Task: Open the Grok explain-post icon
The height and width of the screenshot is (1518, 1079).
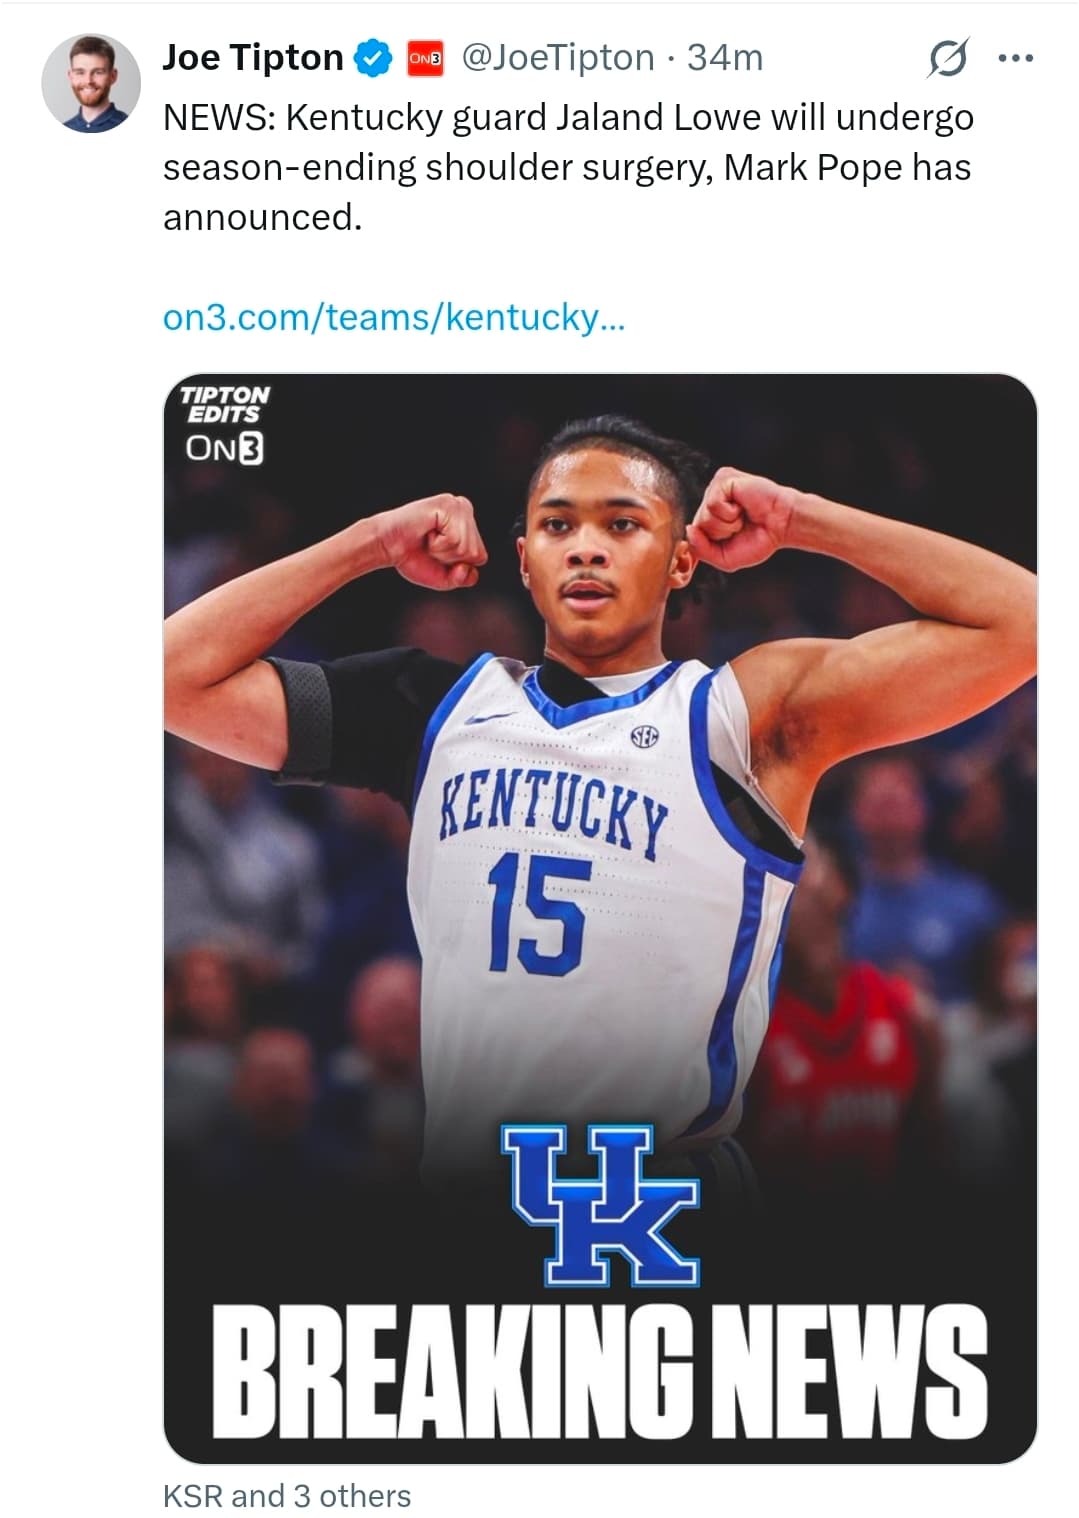Action: pos(946,59)
